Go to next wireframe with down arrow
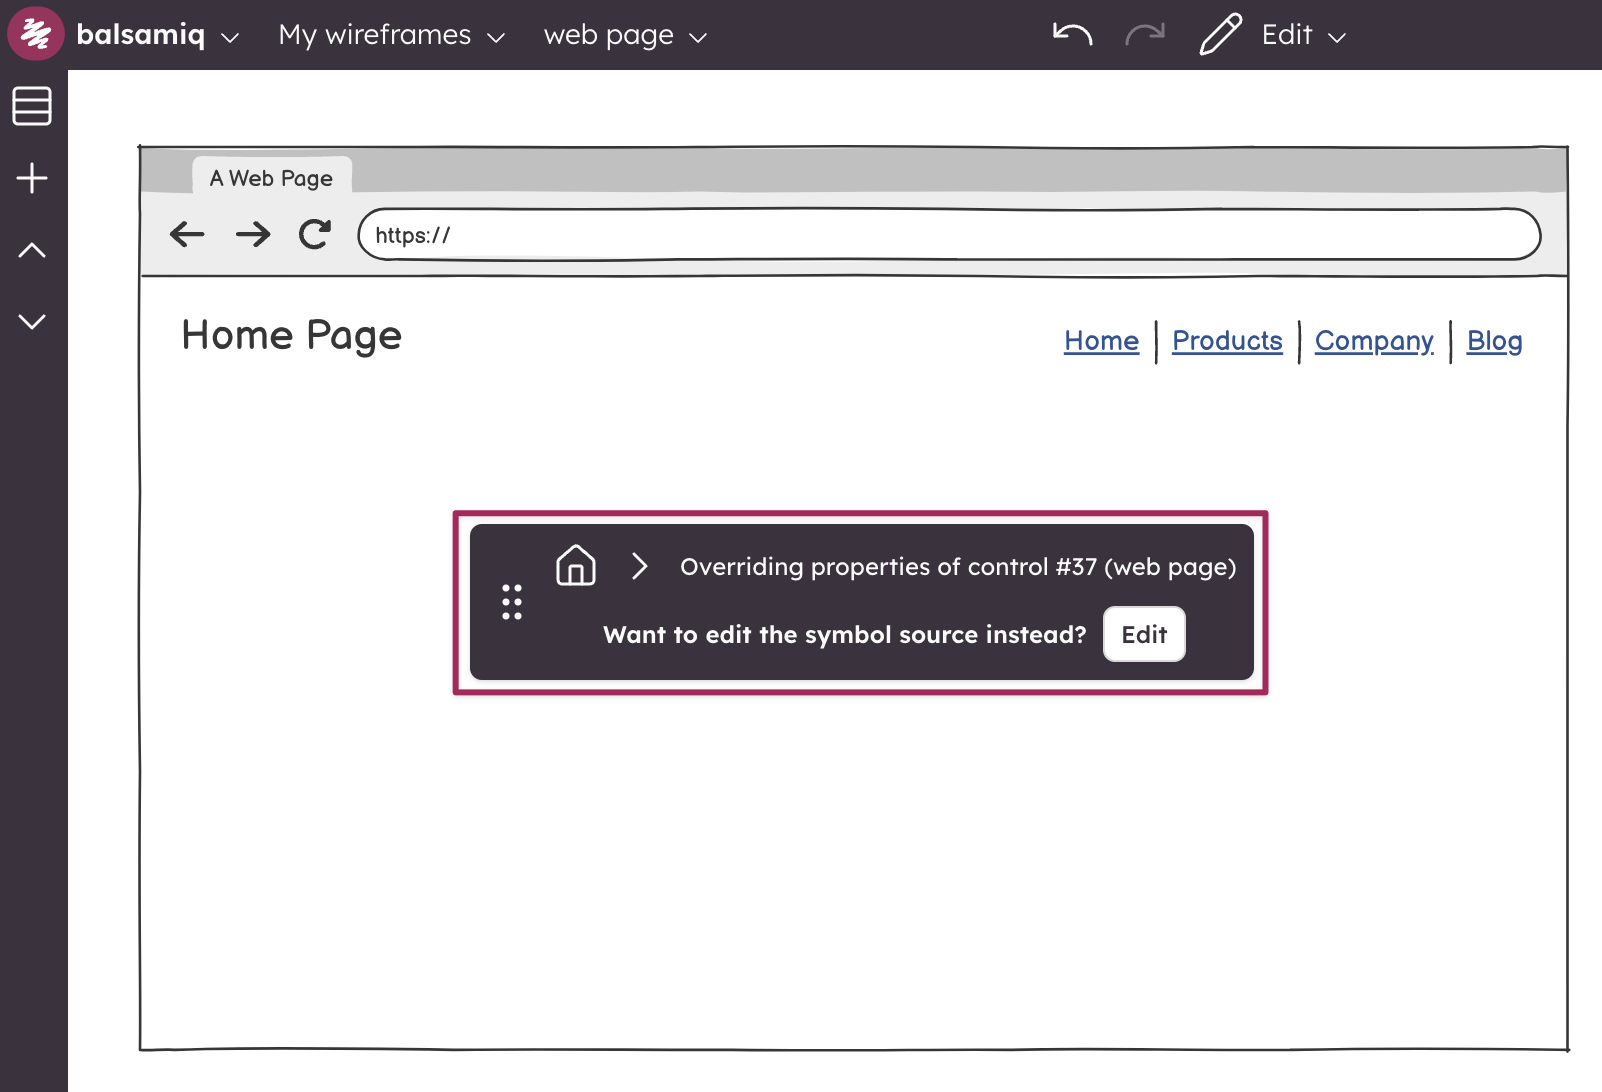This screenshot has height=1092, width=1602. (32, 321)
